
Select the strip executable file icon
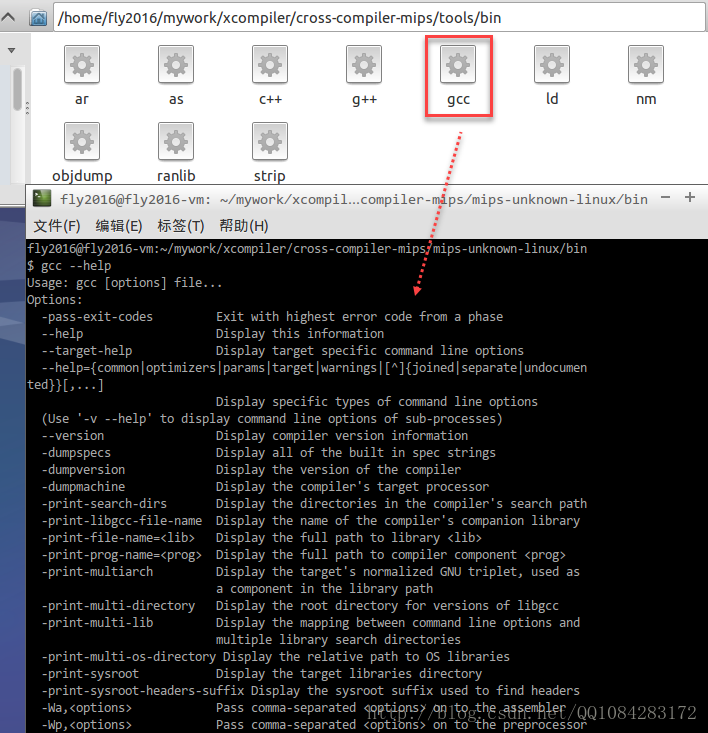point(270,142)
